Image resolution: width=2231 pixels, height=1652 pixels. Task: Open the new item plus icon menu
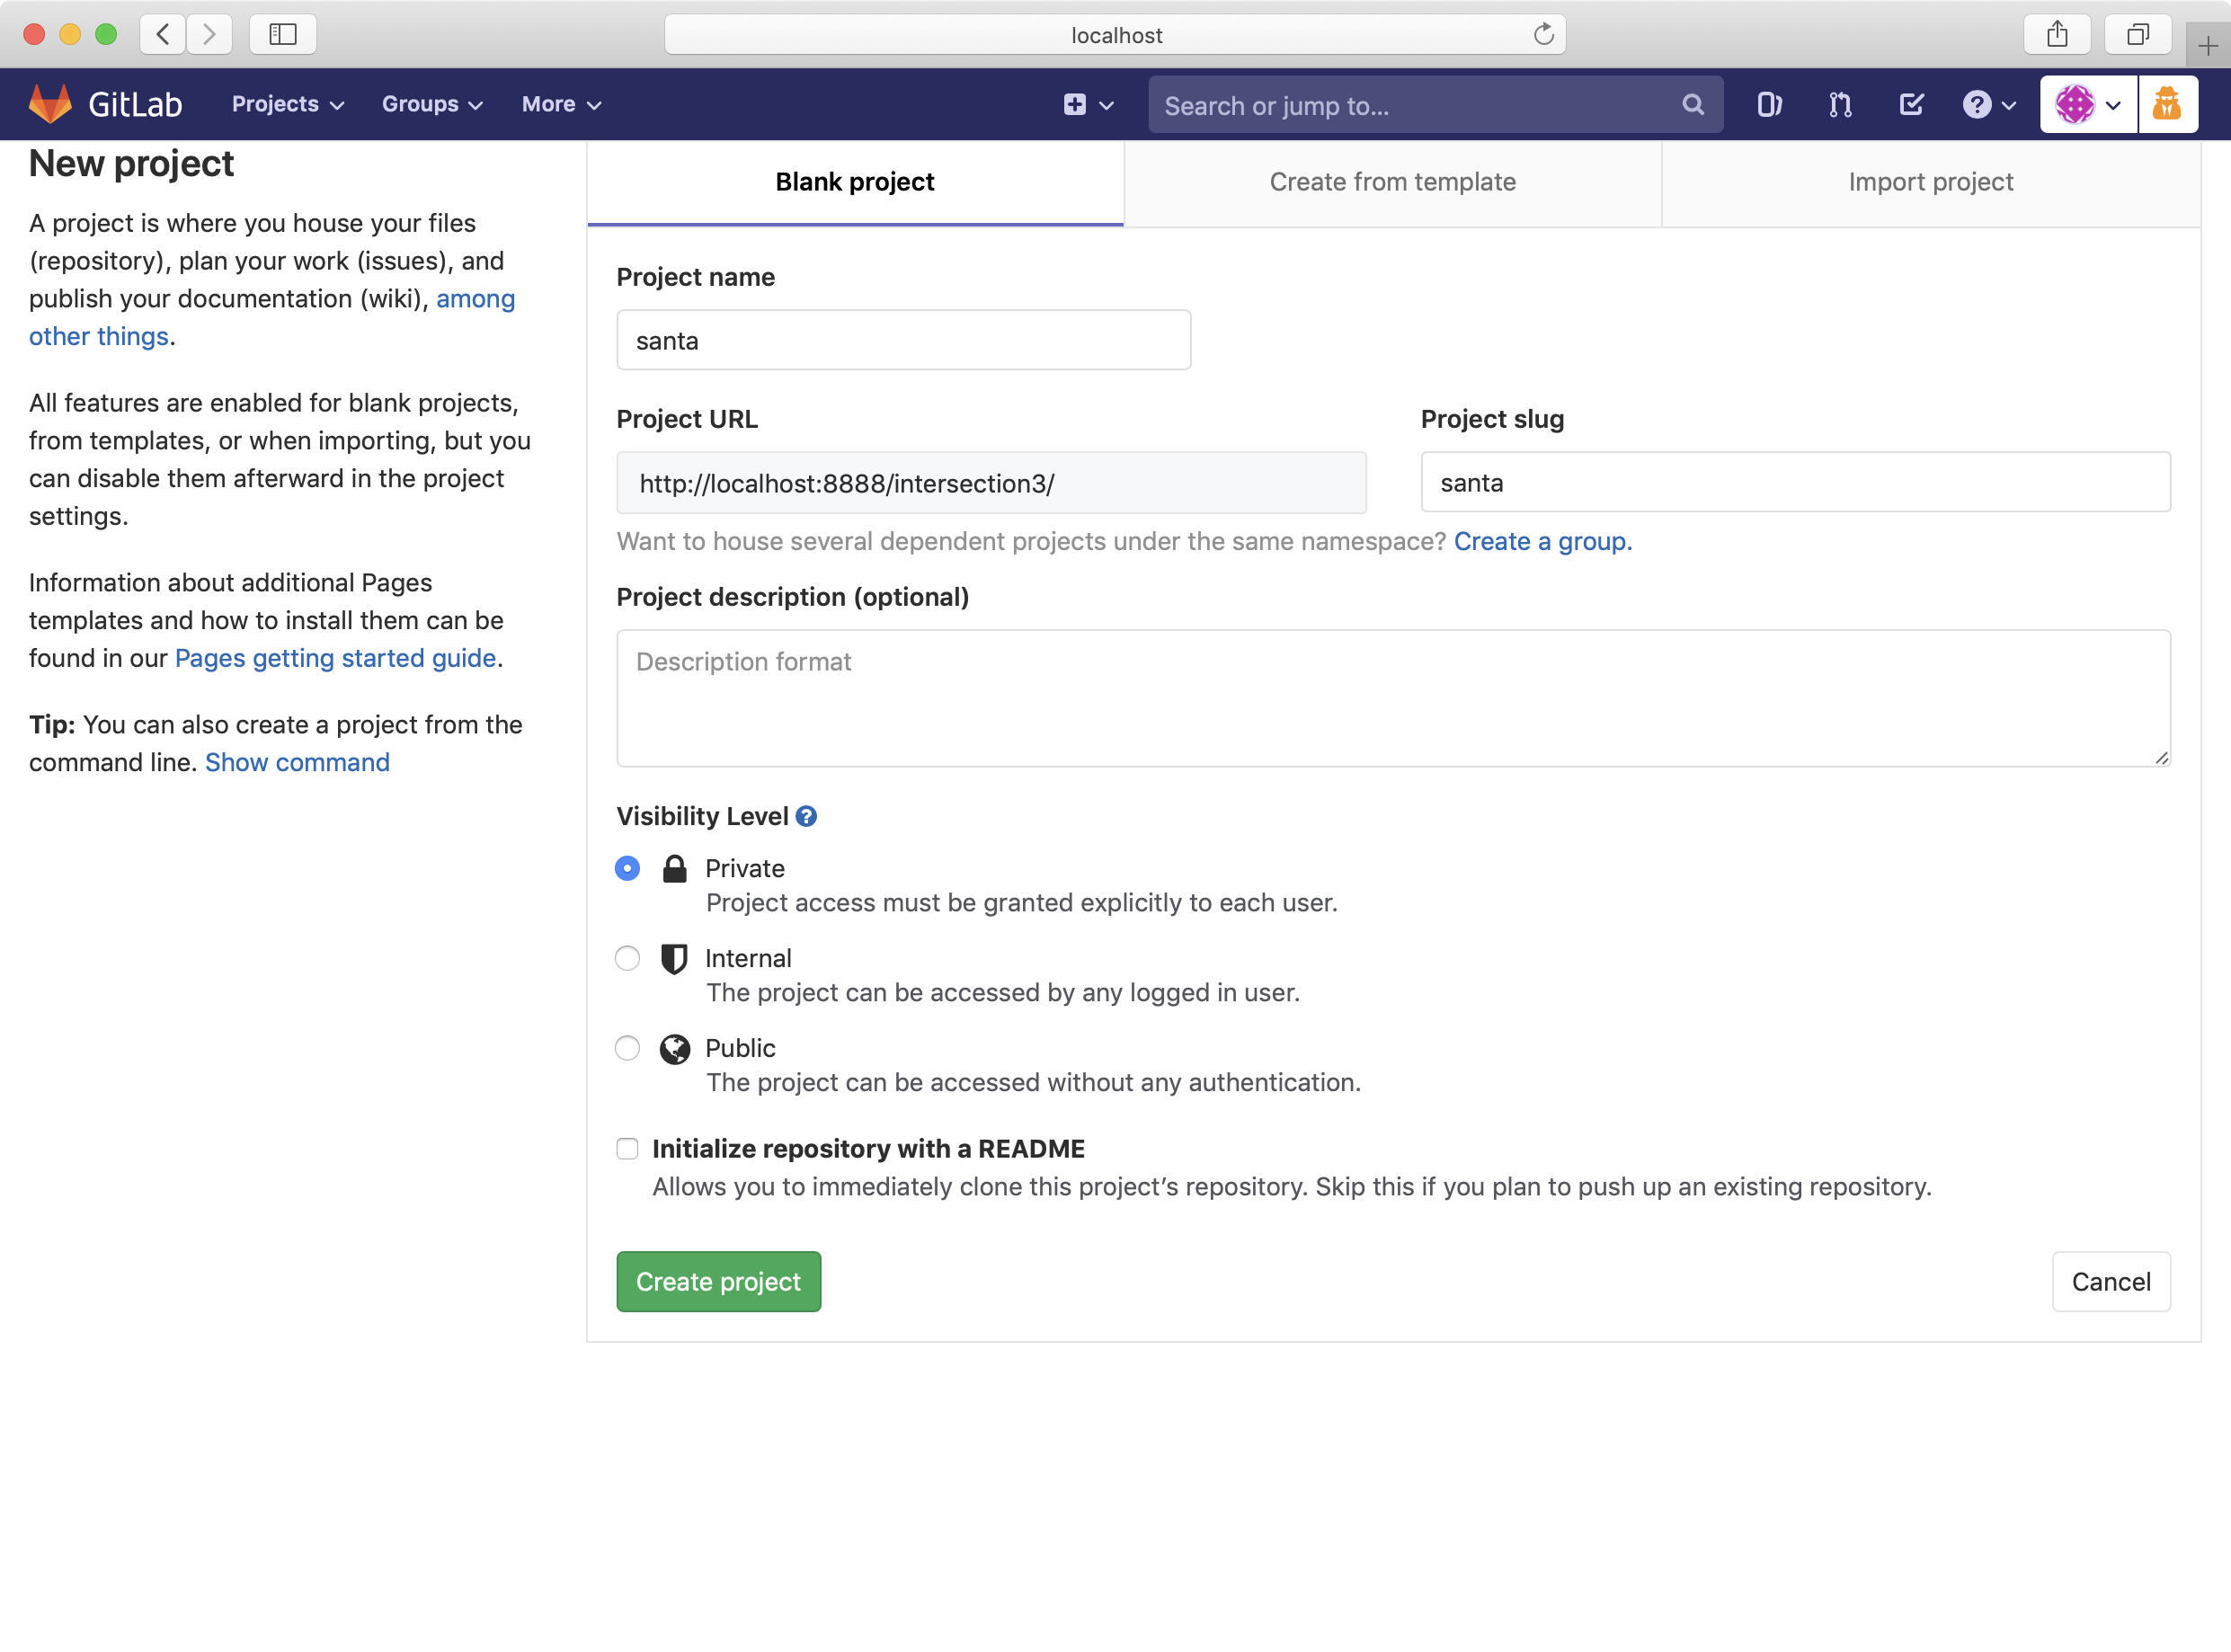tap(1088, 105)
